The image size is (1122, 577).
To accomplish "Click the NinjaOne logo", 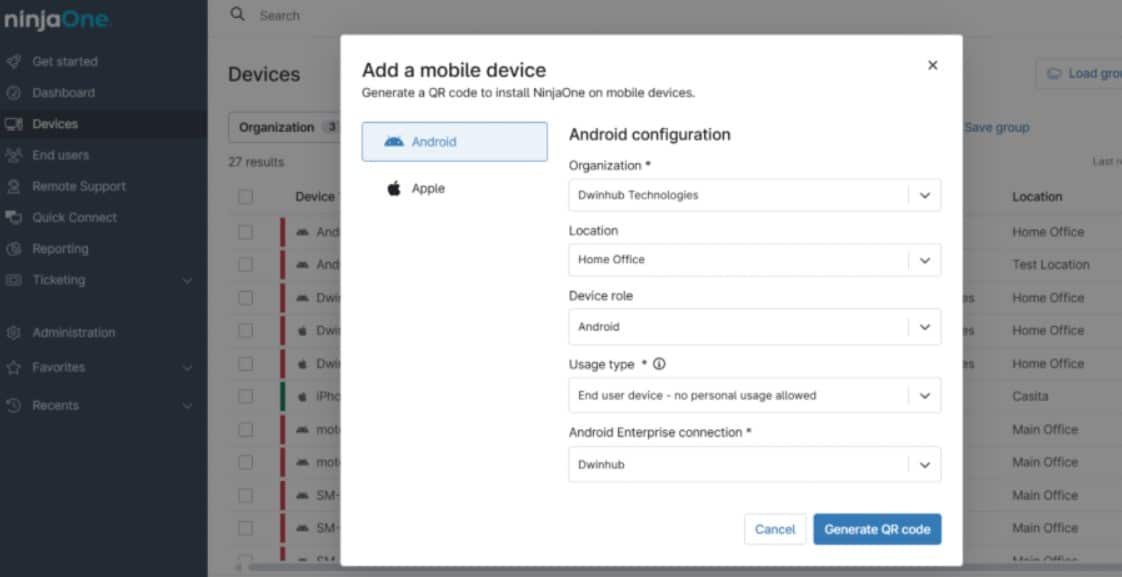I will pos(56,20).
